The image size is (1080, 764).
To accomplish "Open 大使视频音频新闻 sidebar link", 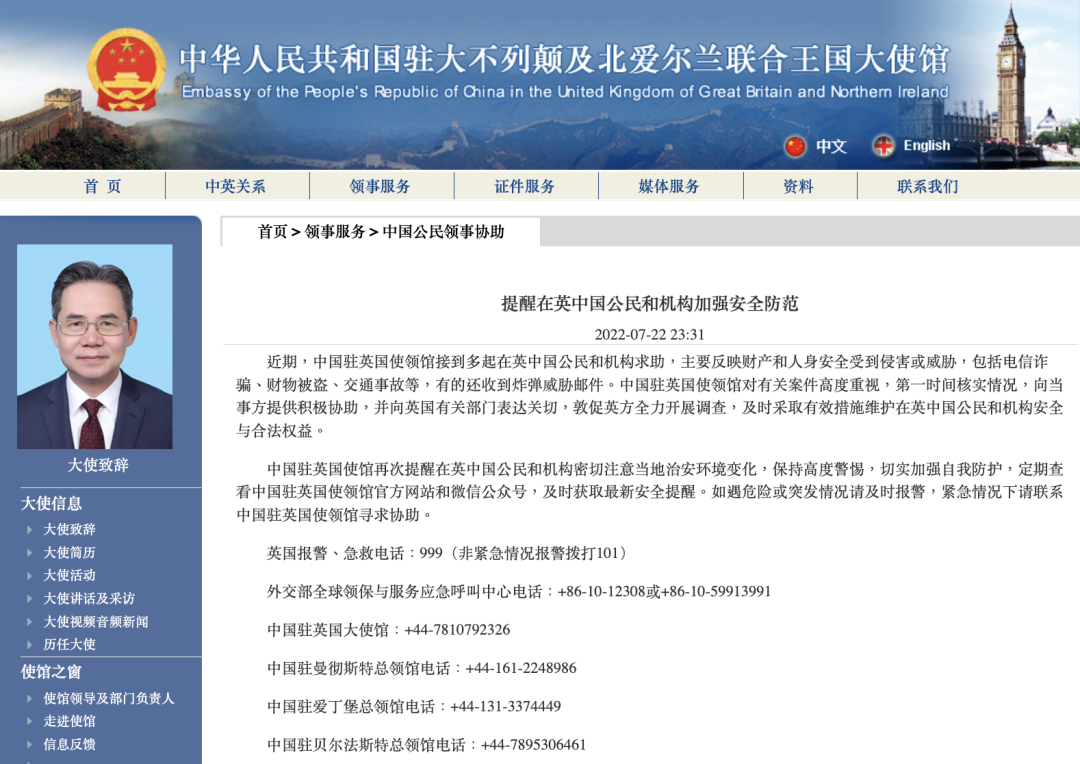I will pyautogui.click(x=96, y=621).
